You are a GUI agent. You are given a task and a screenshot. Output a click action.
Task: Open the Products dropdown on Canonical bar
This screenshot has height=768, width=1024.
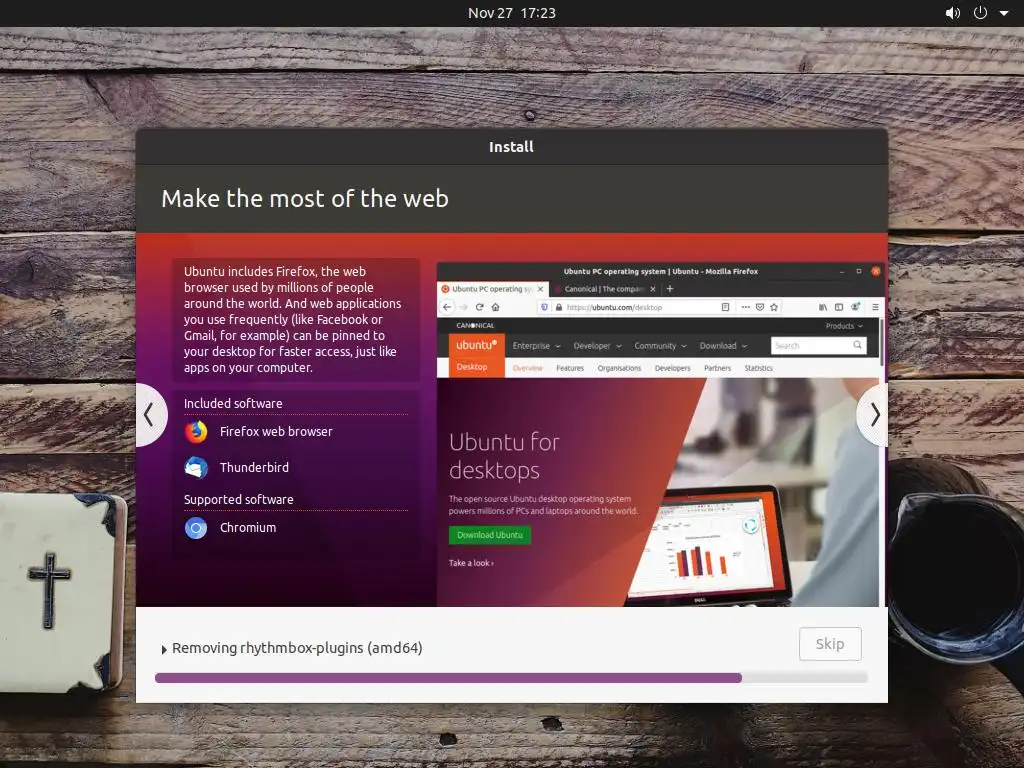click(844, 326)
